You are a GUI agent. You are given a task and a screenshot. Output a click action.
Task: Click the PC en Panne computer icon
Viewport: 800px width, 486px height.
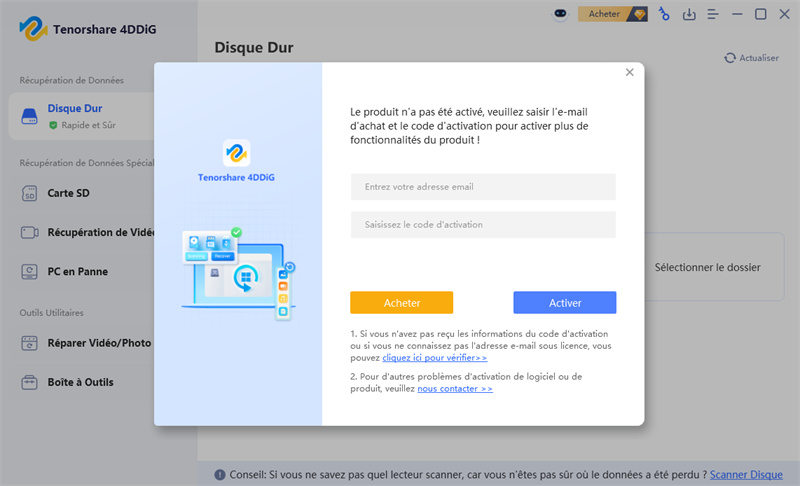[30, 272]
